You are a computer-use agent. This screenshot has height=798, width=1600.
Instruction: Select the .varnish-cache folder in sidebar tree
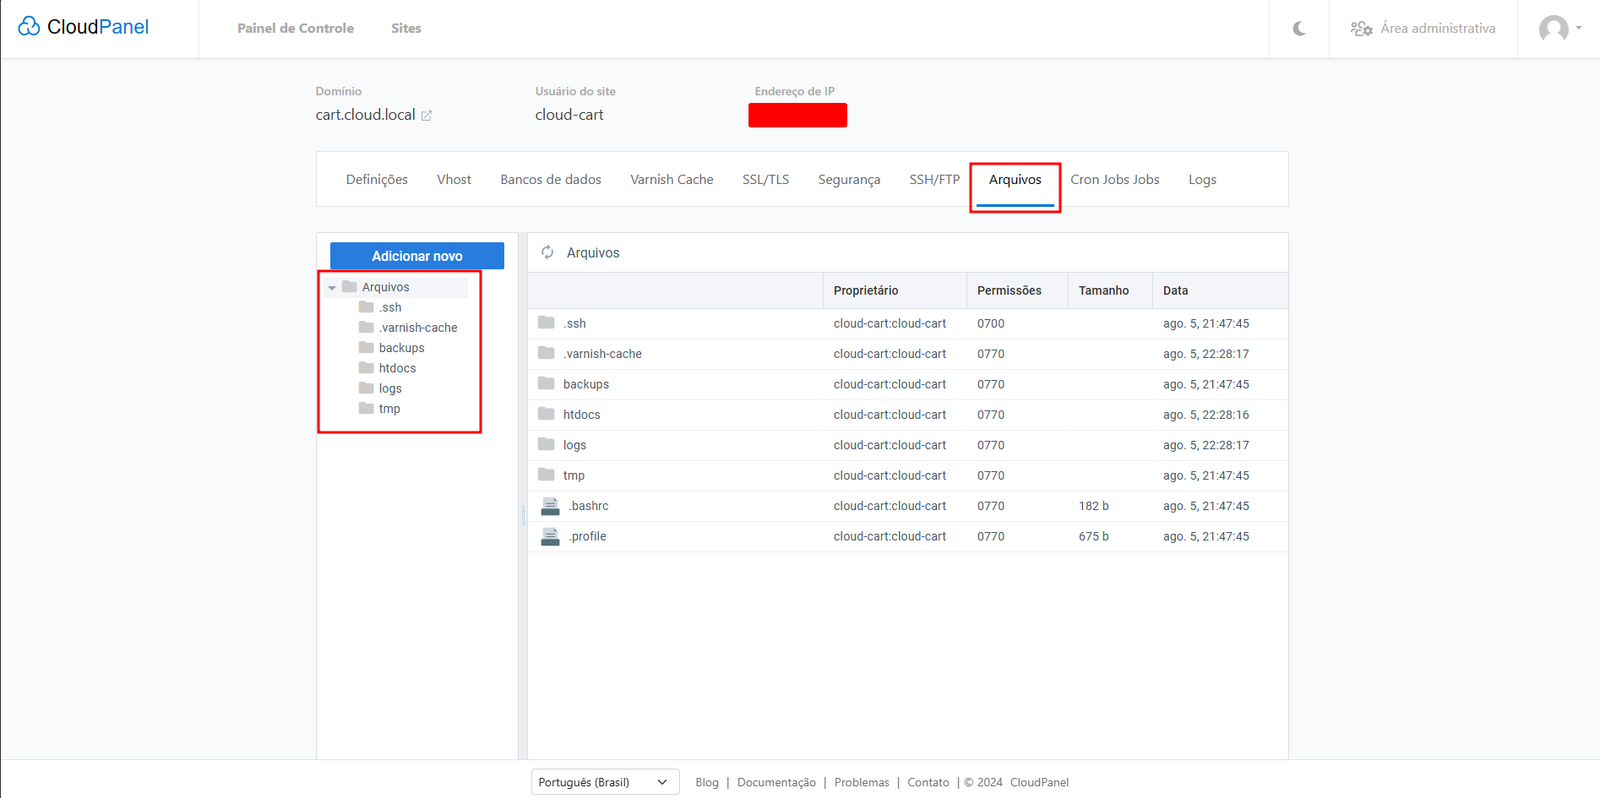pyautogui.click(x=417, y=328)
